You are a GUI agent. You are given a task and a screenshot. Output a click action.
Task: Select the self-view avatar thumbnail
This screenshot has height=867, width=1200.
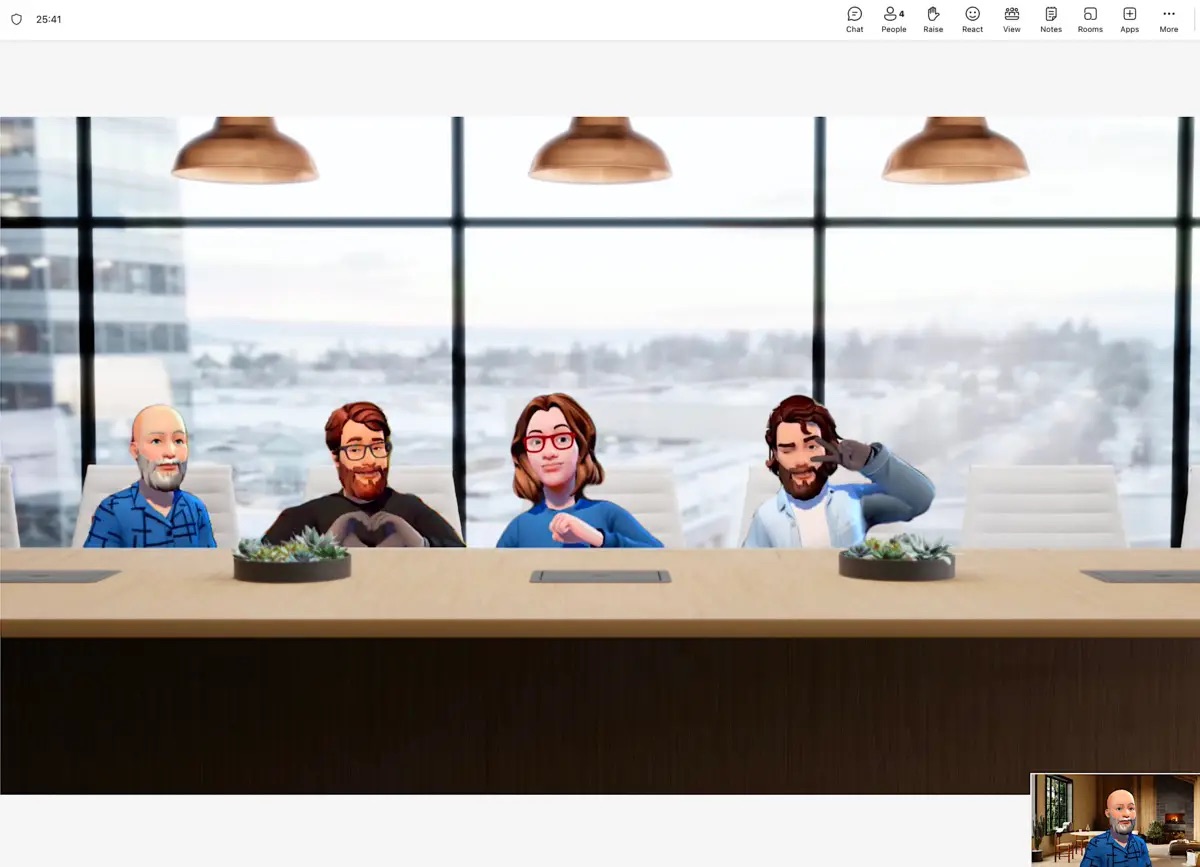pos(1115,820)
